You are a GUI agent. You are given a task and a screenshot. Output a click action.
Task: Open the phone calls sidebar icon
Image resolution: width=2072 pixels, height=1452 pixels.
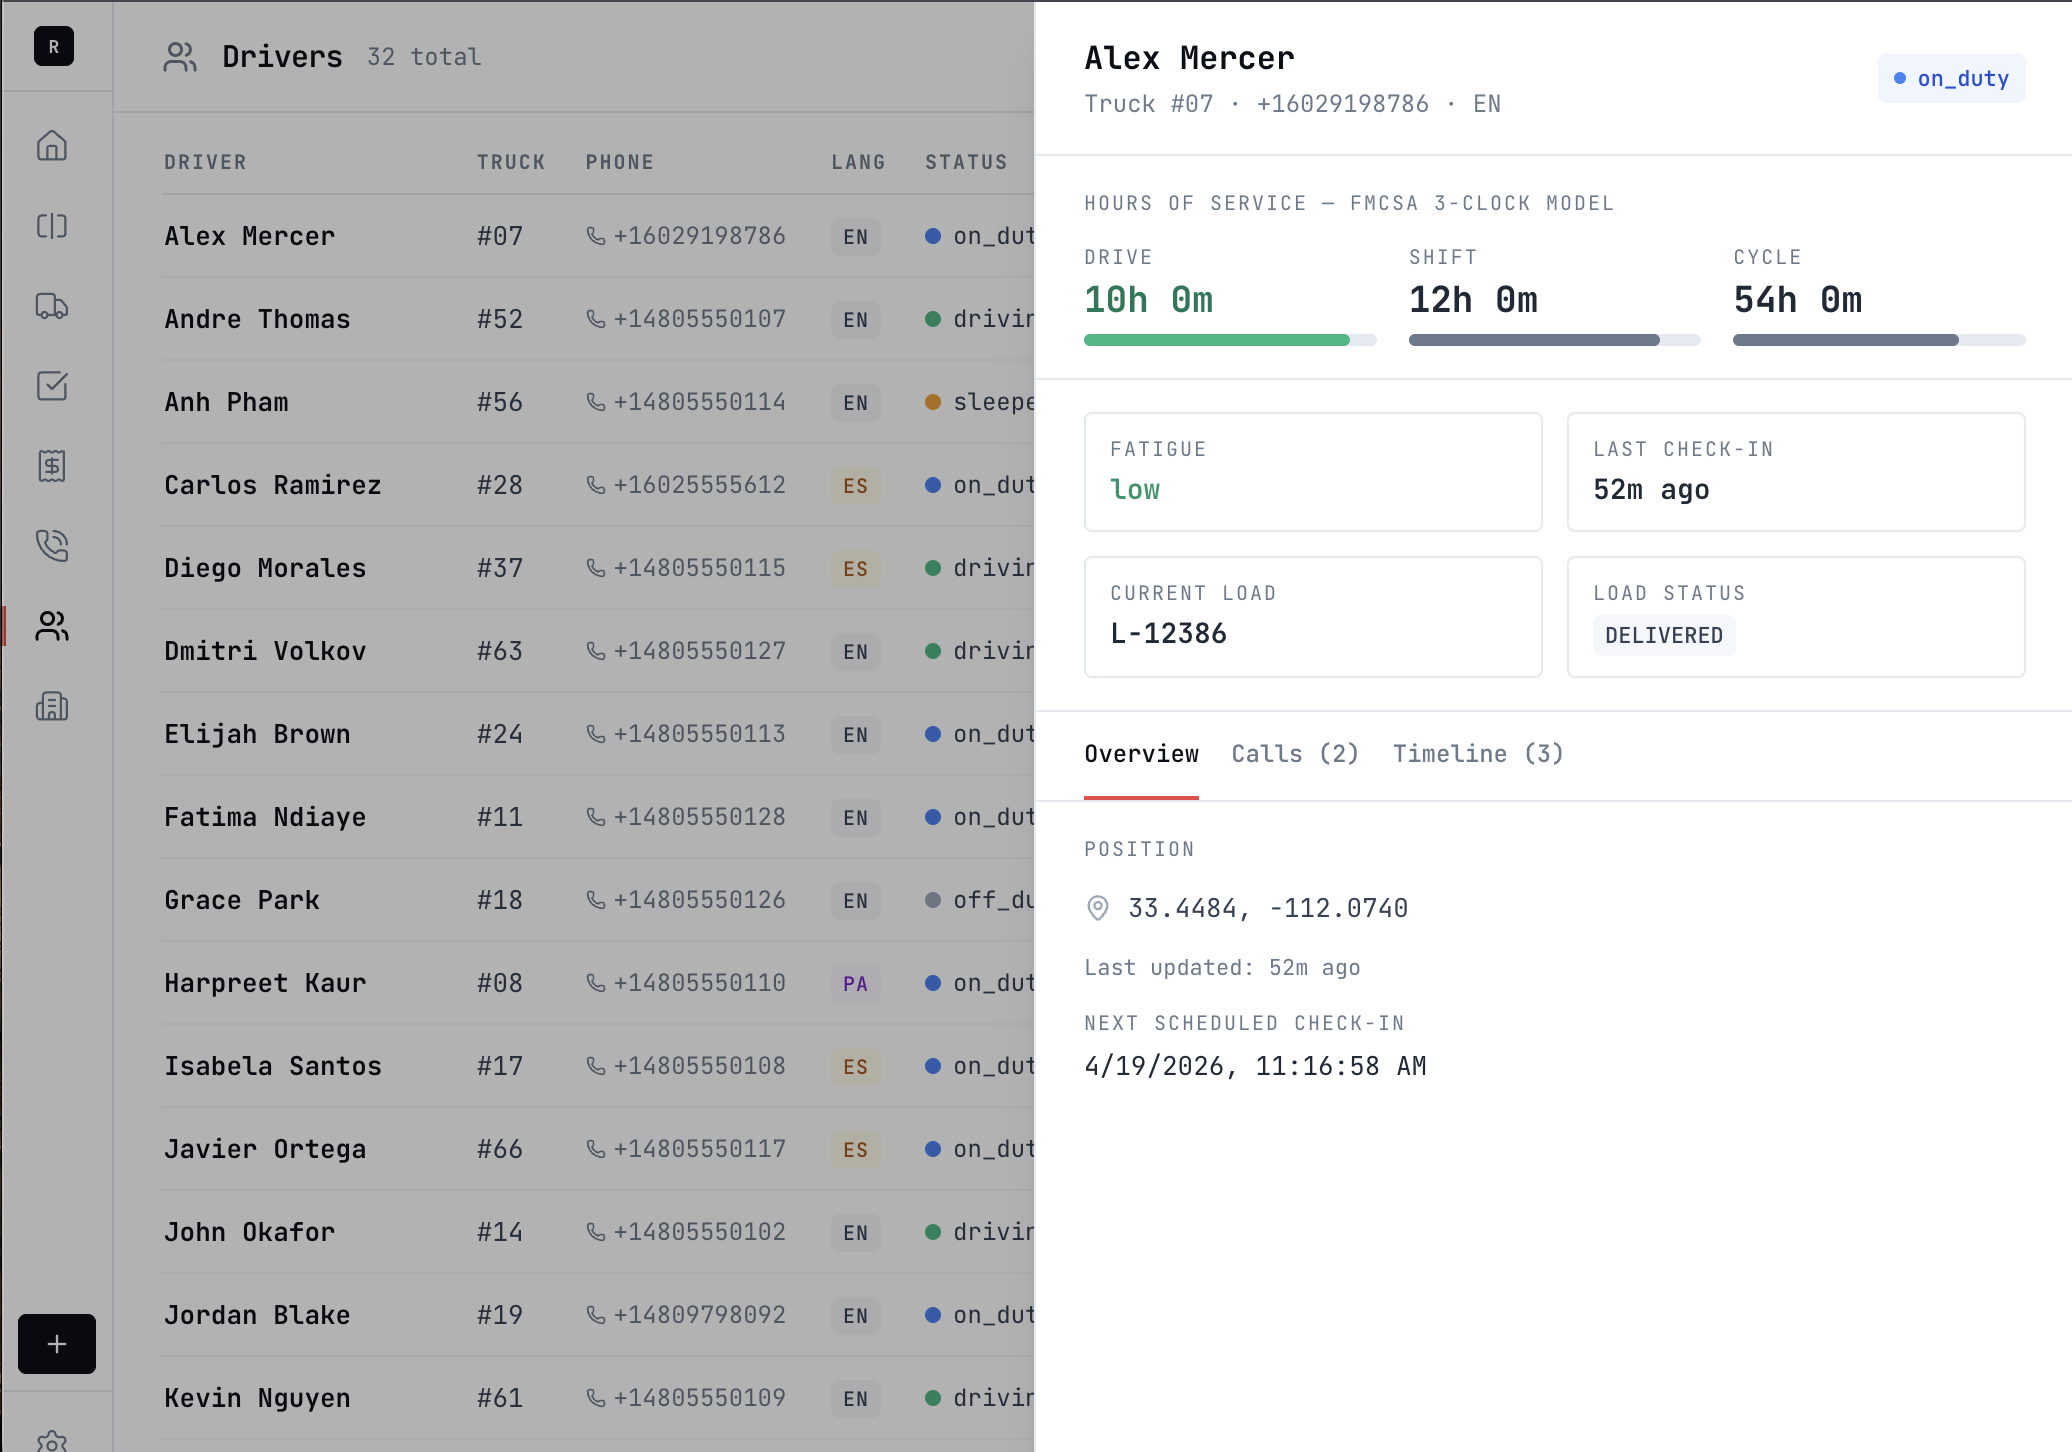point(52,546)
